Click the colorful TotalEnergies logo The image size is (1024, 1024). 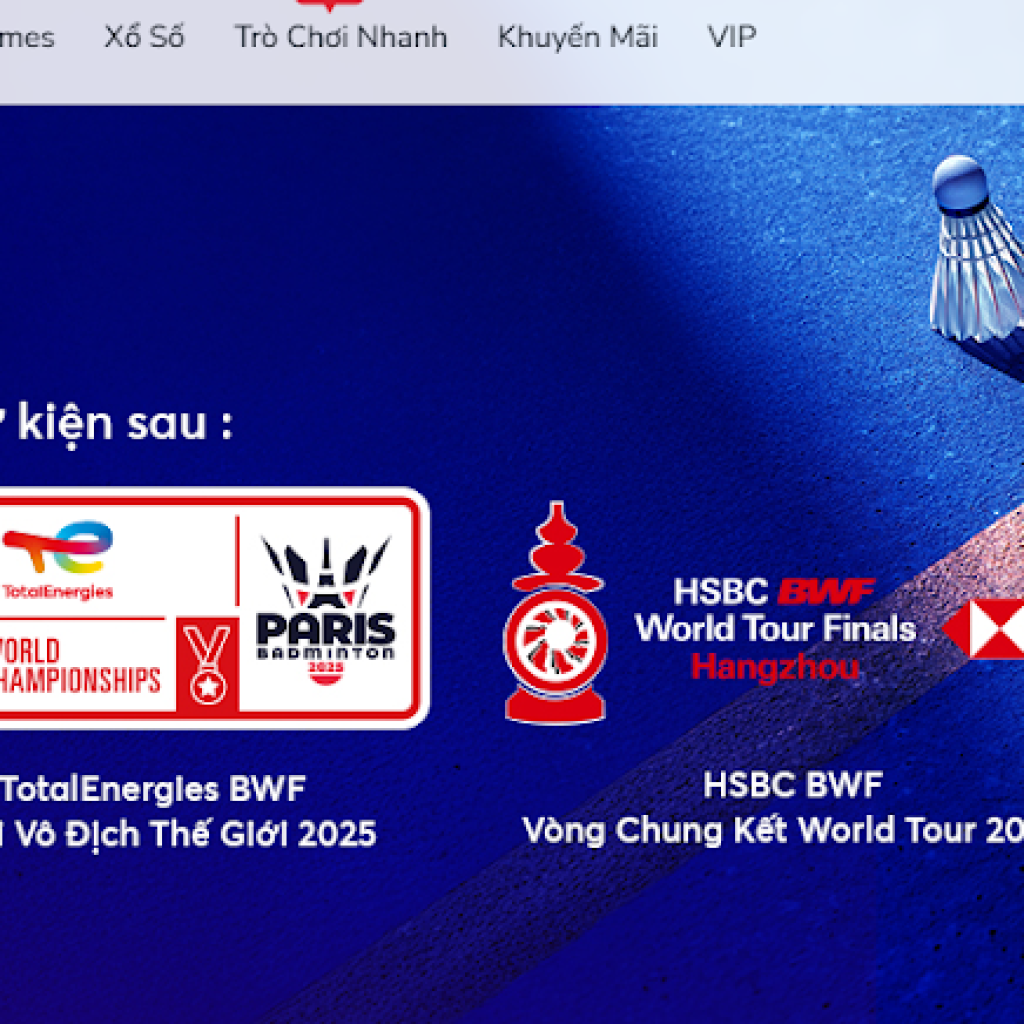point(57,560)
